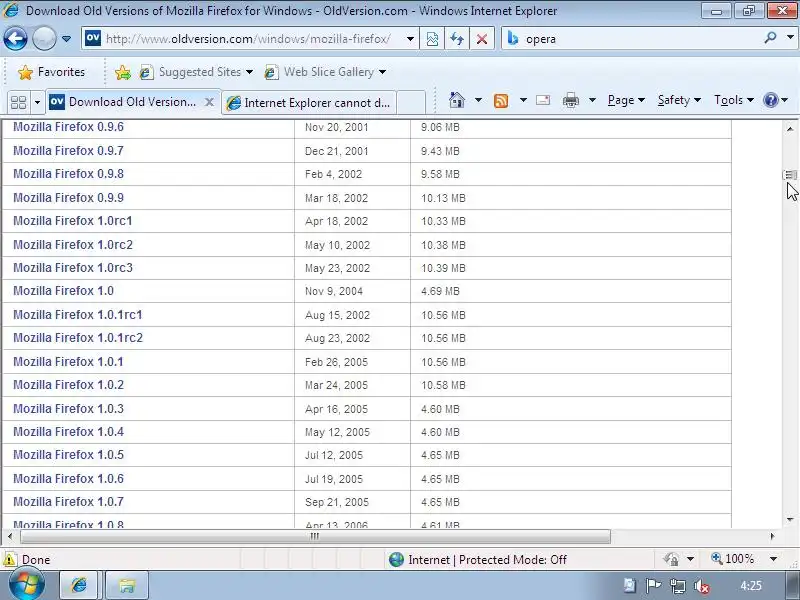Click the size 10.13 MB
800x600 pixels.
pos(443,198)
